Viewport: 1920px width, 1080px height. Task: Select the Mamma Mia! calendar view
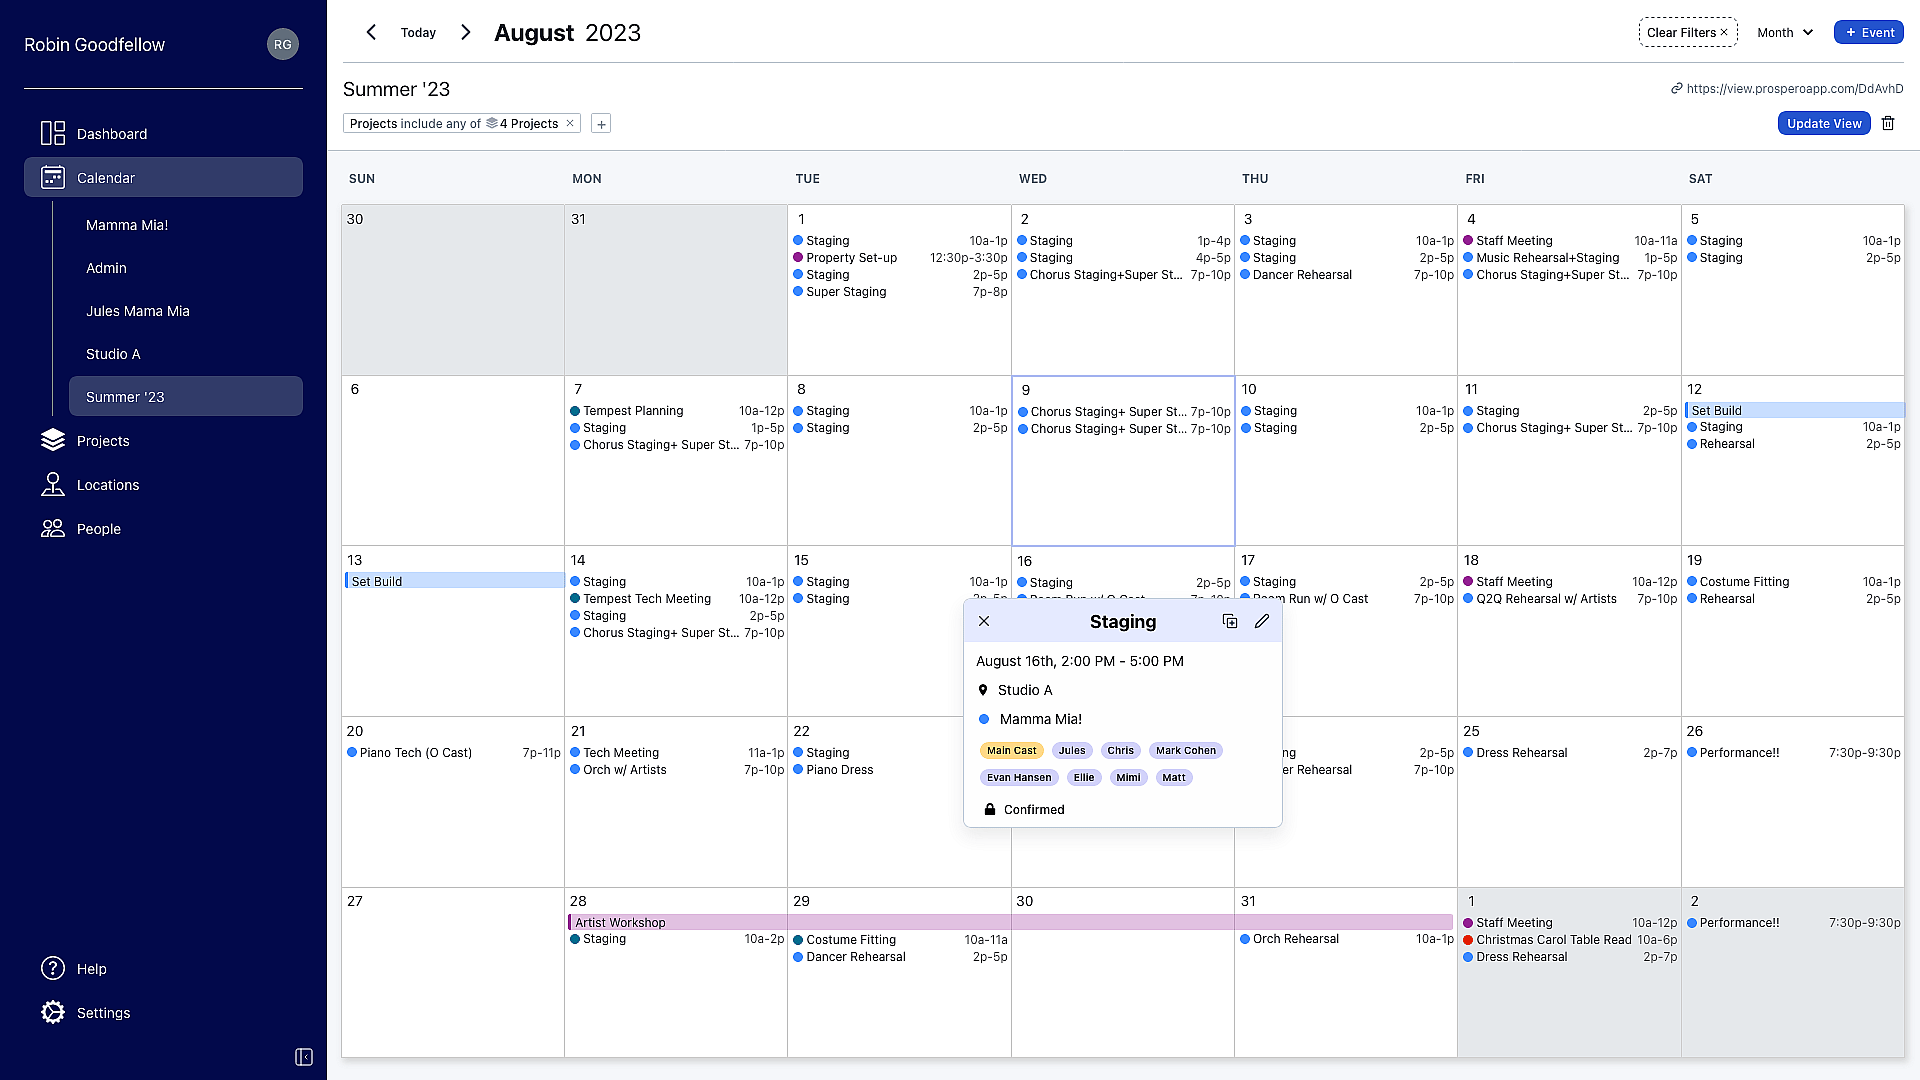(127, 225)
